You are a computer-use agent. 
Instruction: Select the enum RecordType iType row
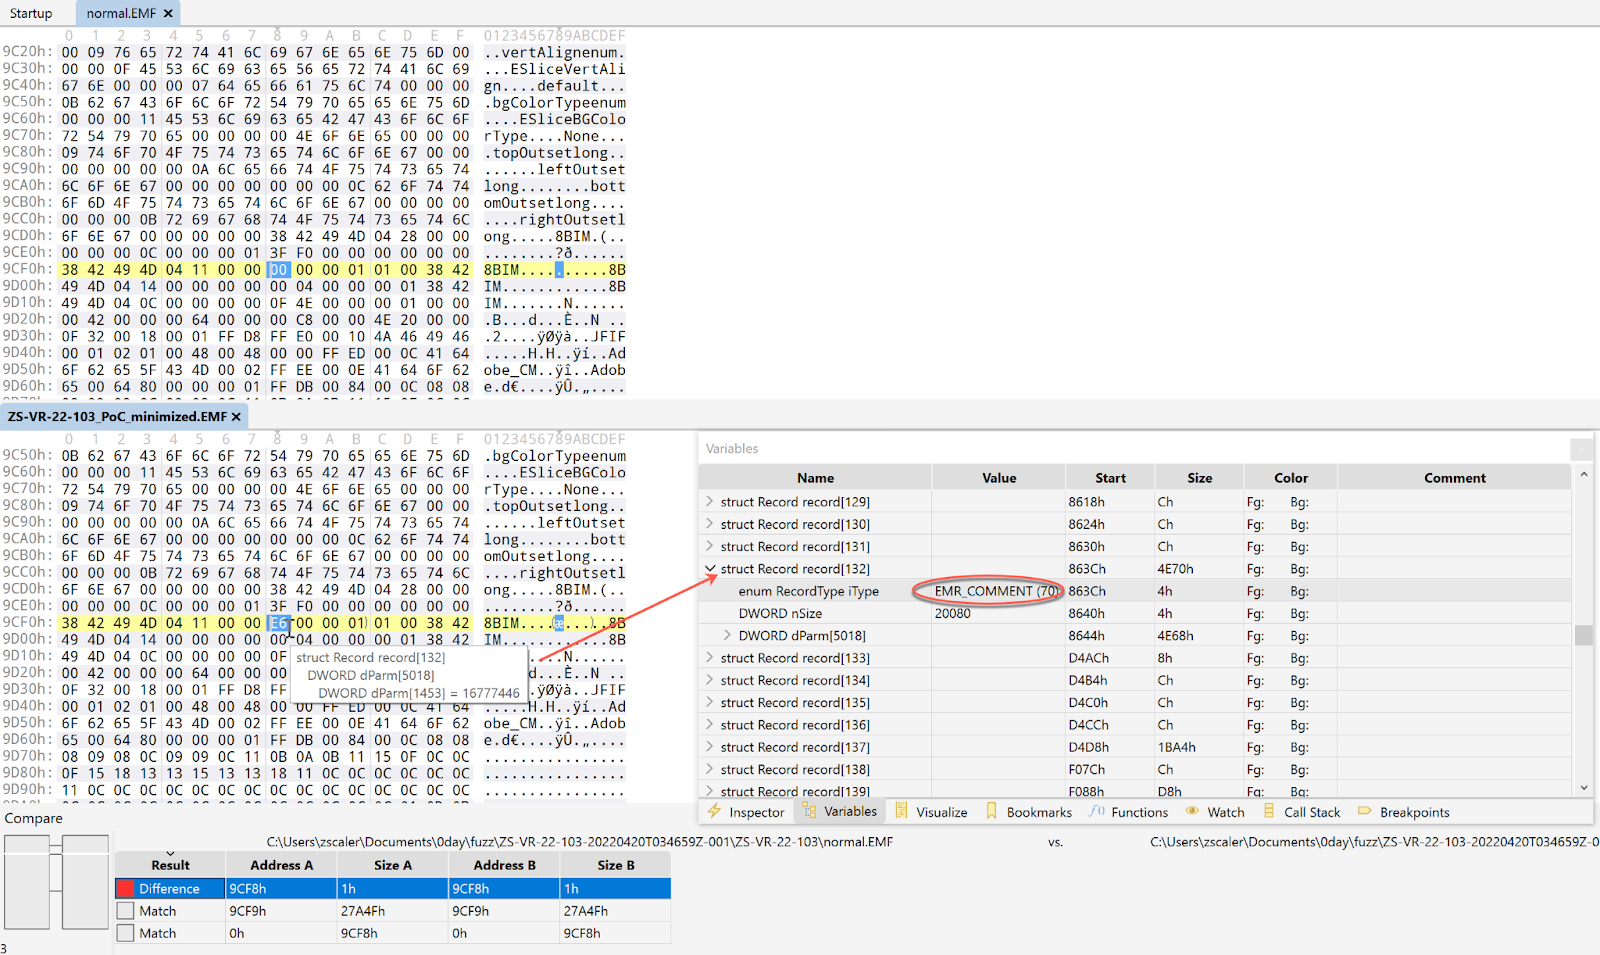coord(808,591)
